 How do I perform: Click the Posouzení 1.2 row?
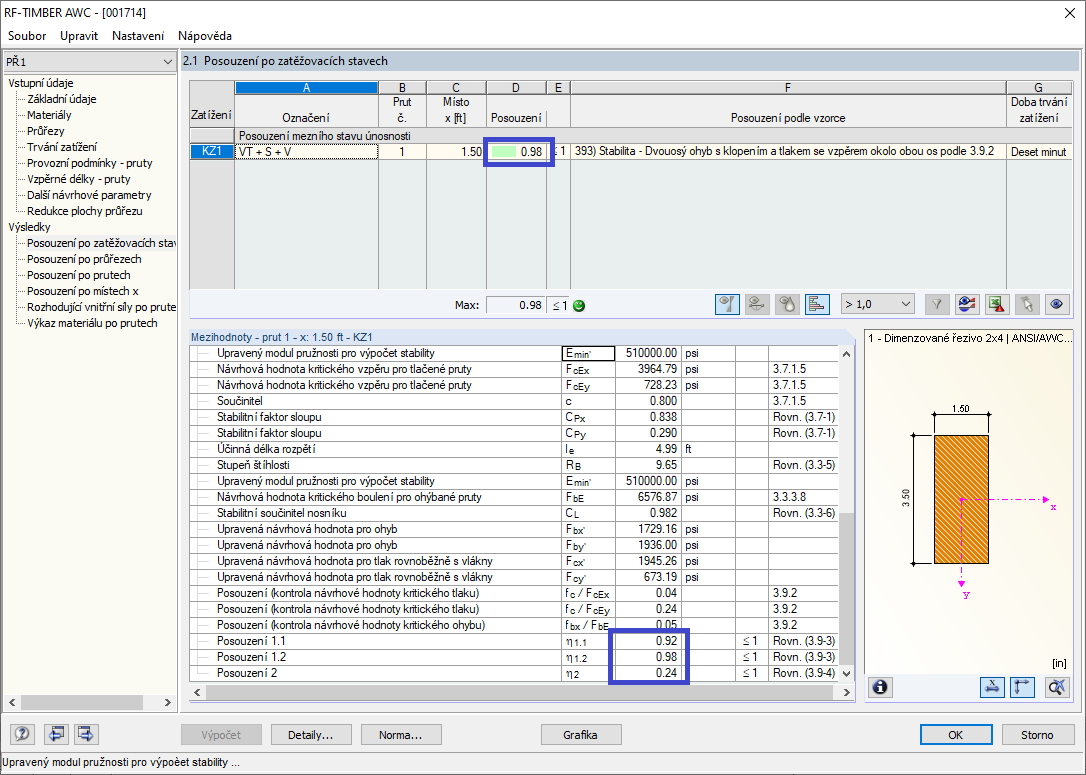[x=513, y=657]
